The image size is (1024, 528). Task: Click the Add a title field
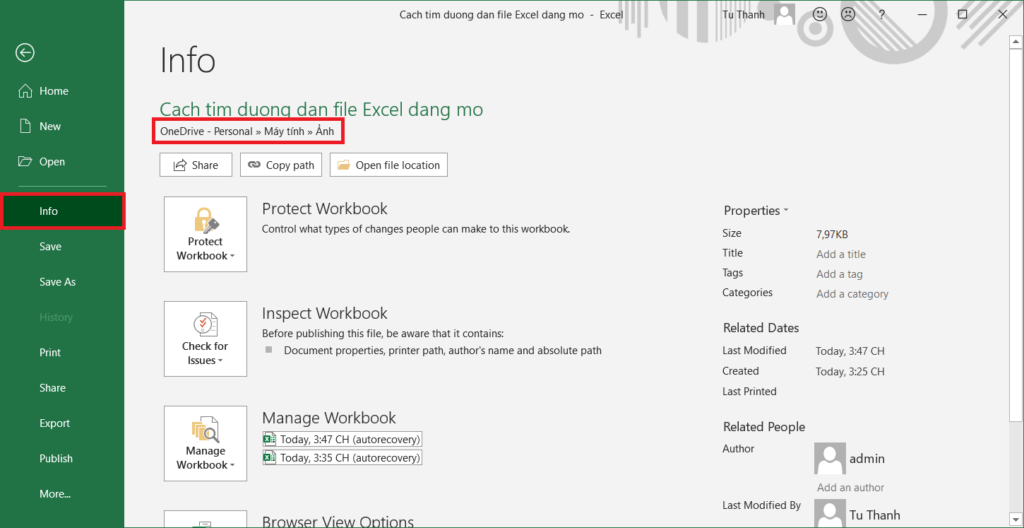tap(840, 254)
